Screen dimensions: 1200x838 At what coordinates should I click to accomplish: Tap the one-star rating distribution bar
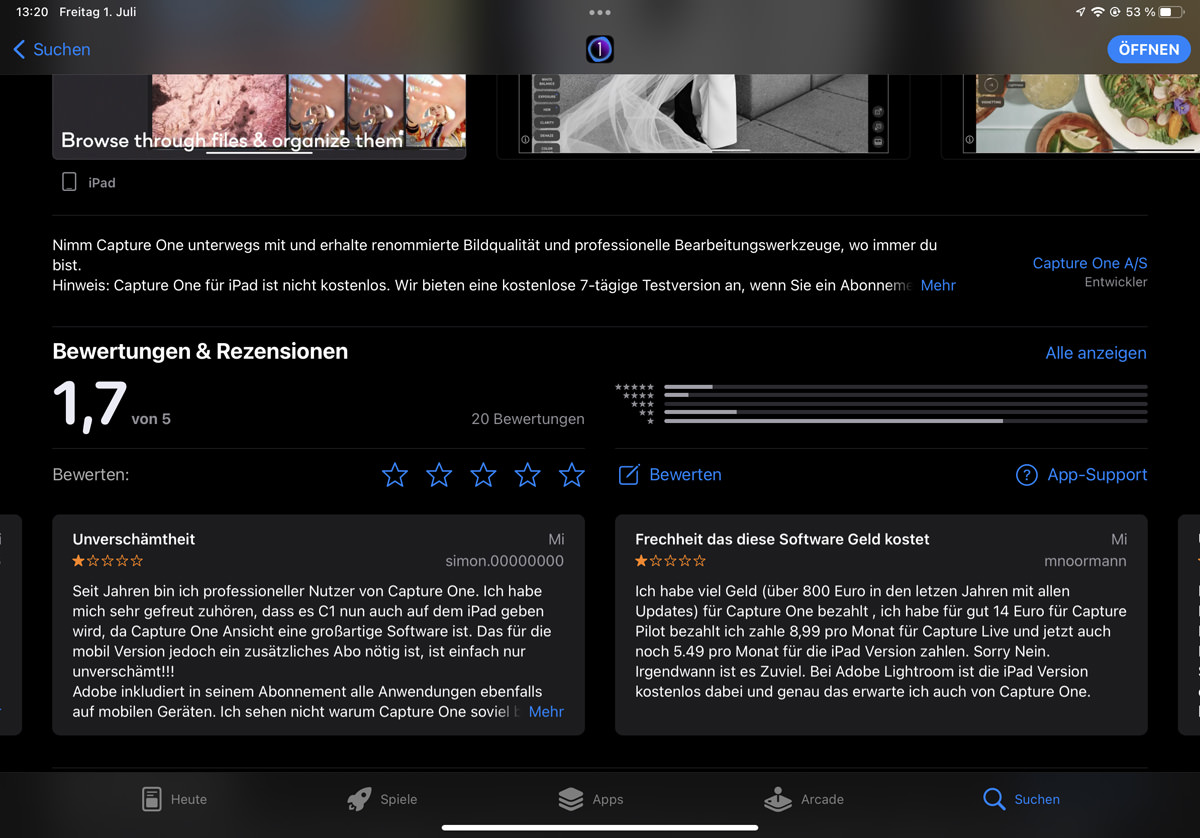click(x=905, y=421)
